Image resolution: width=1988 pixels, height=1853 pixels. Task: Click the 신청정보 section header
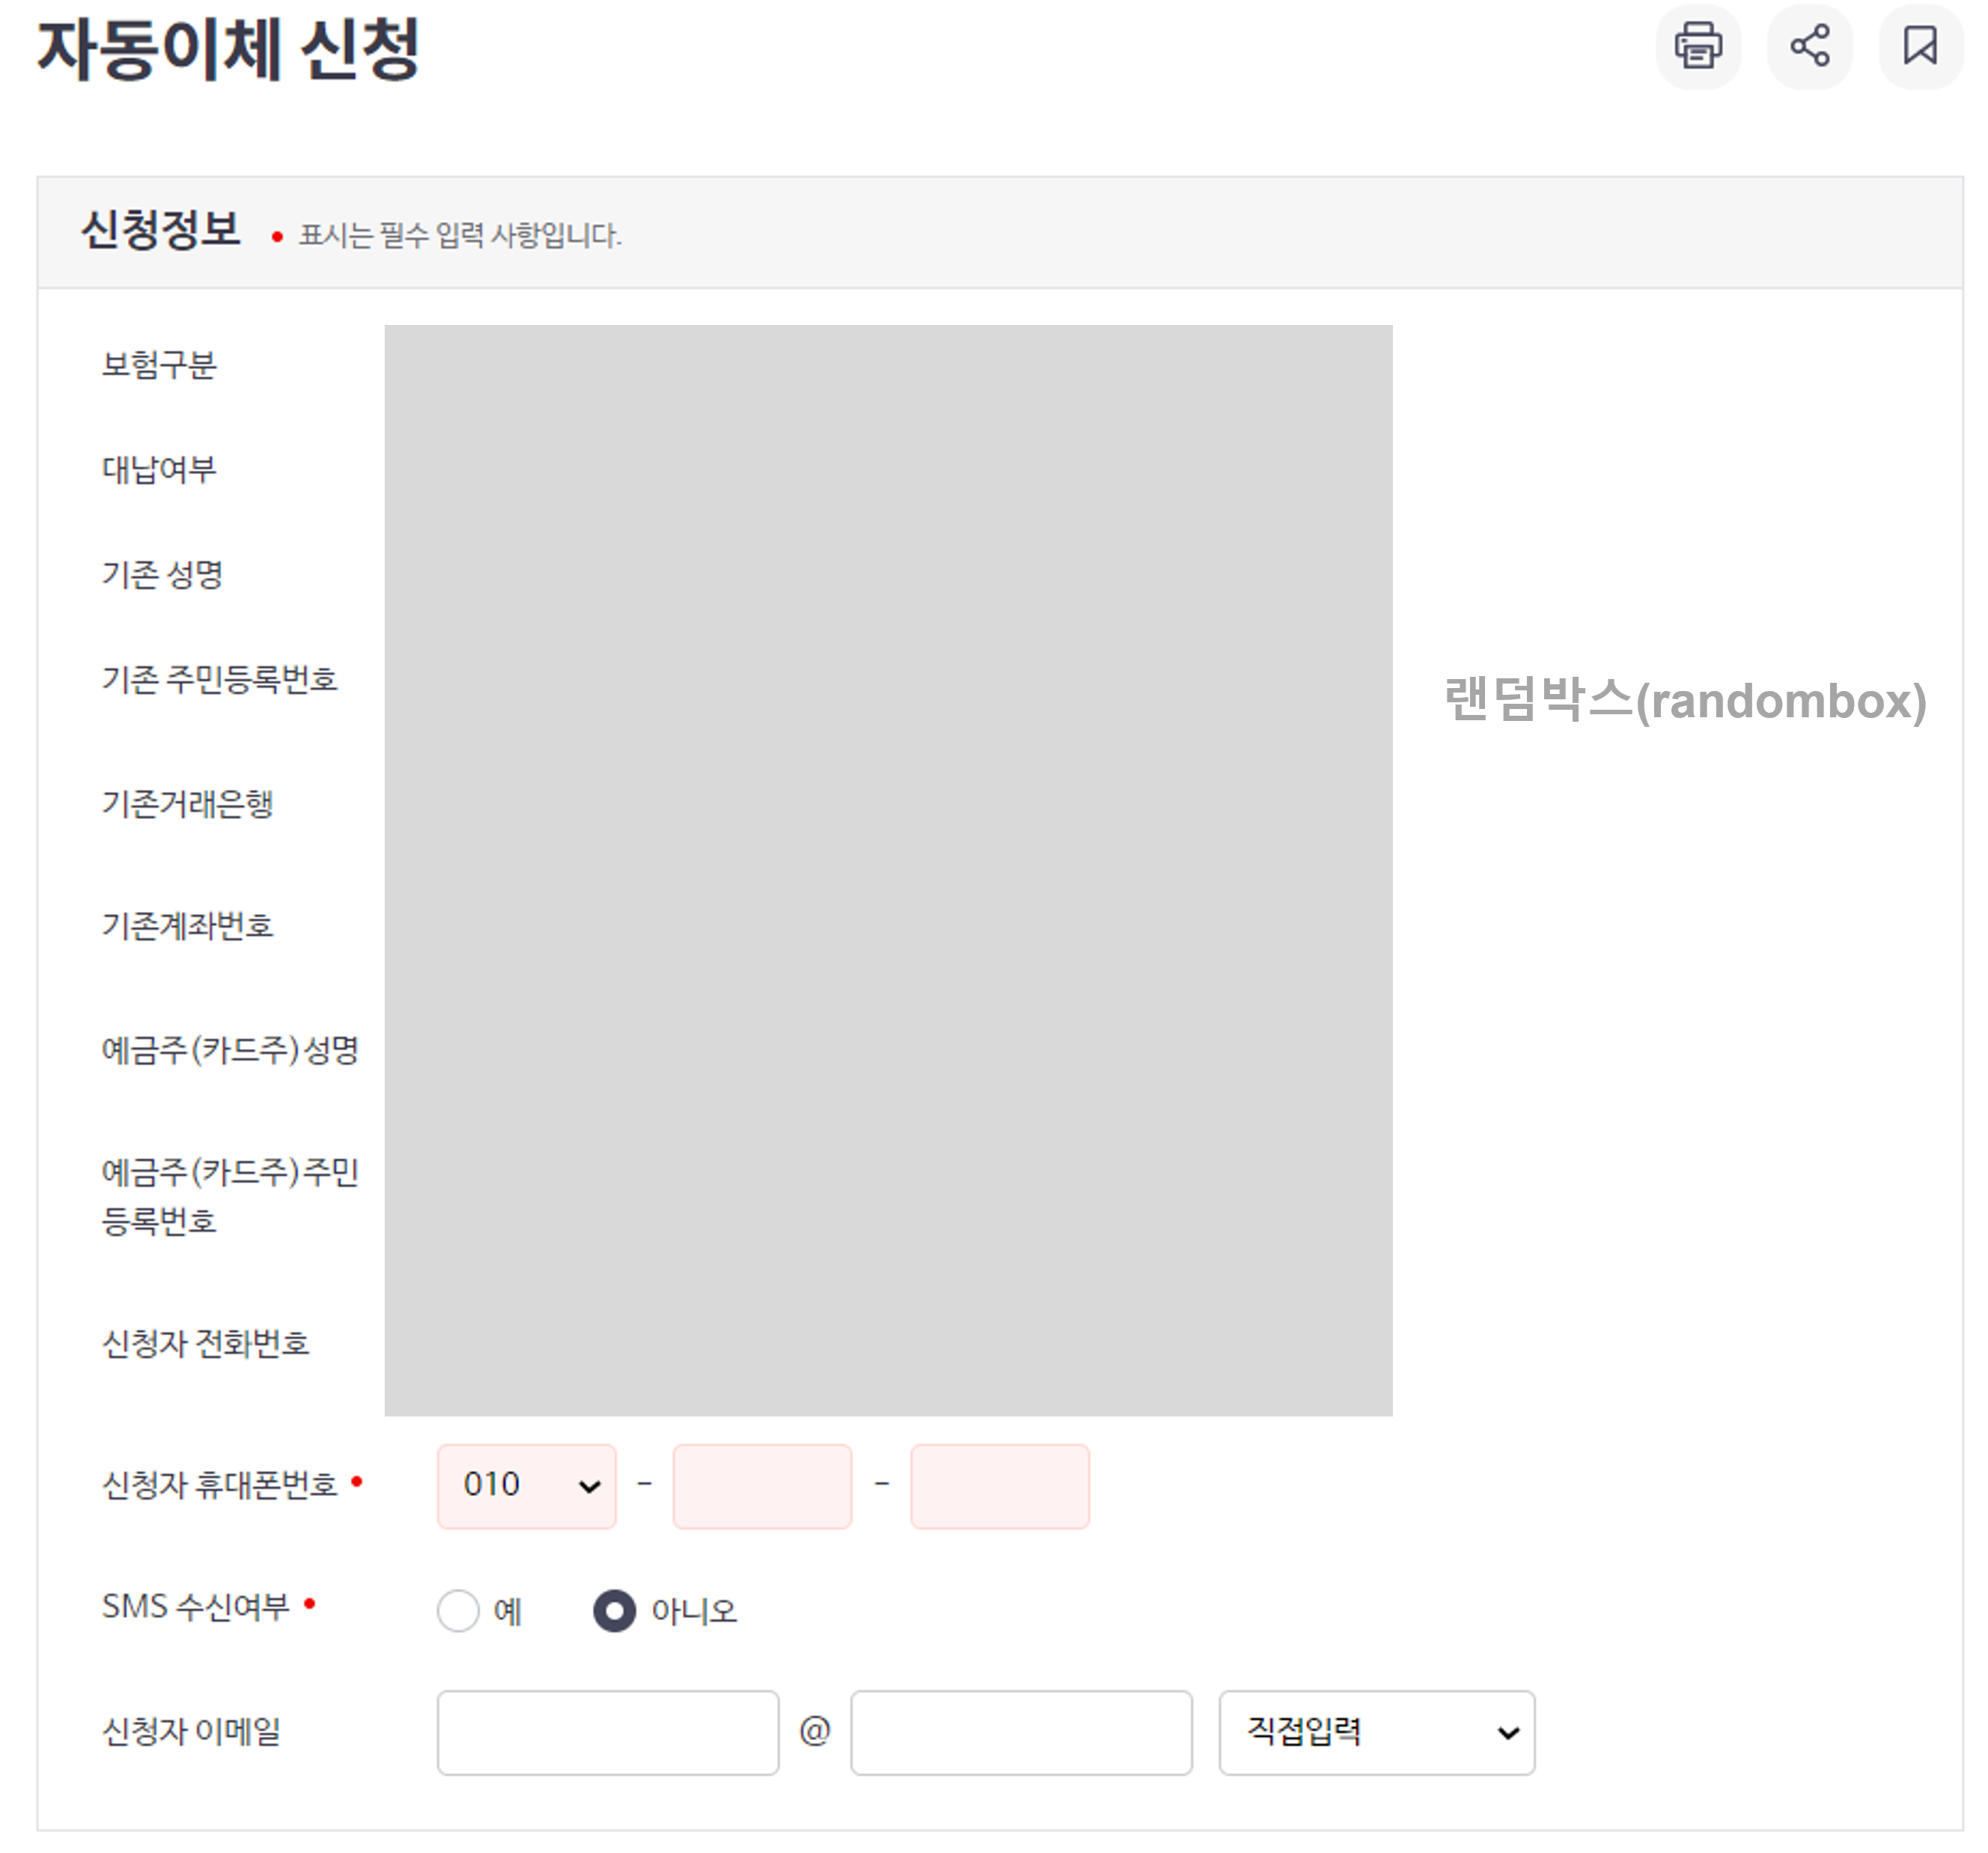point(160,230)
